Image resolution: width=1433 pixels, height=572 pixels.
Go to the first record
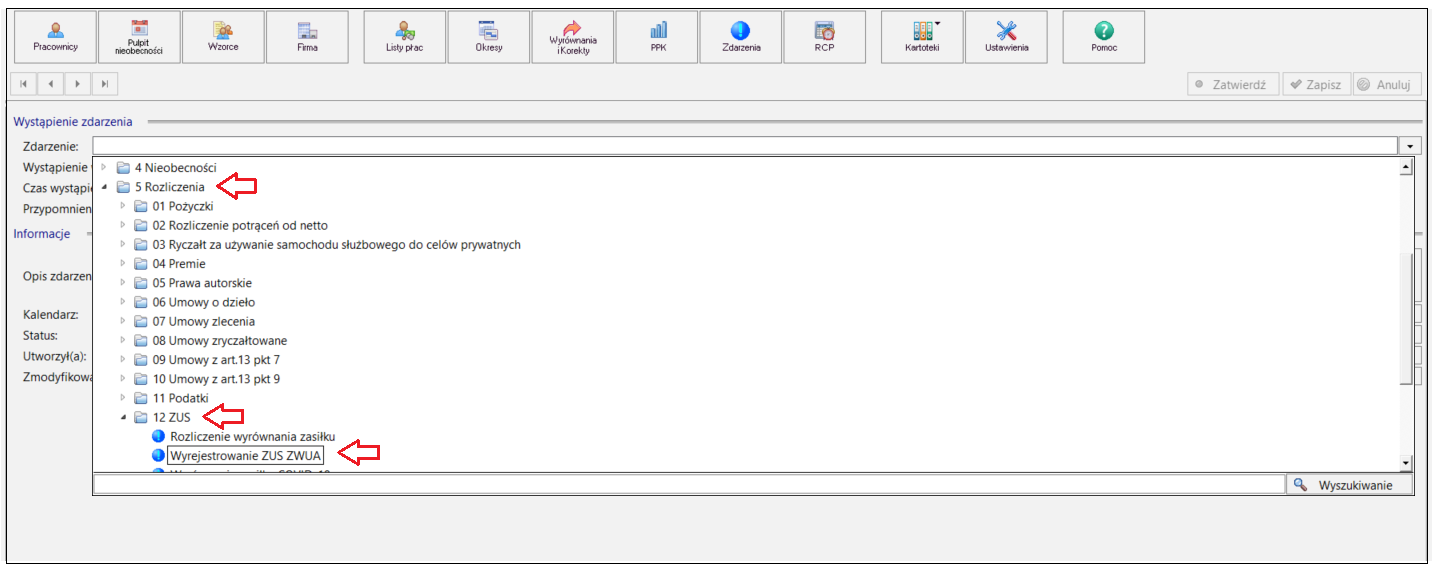[x=23, y=85]
